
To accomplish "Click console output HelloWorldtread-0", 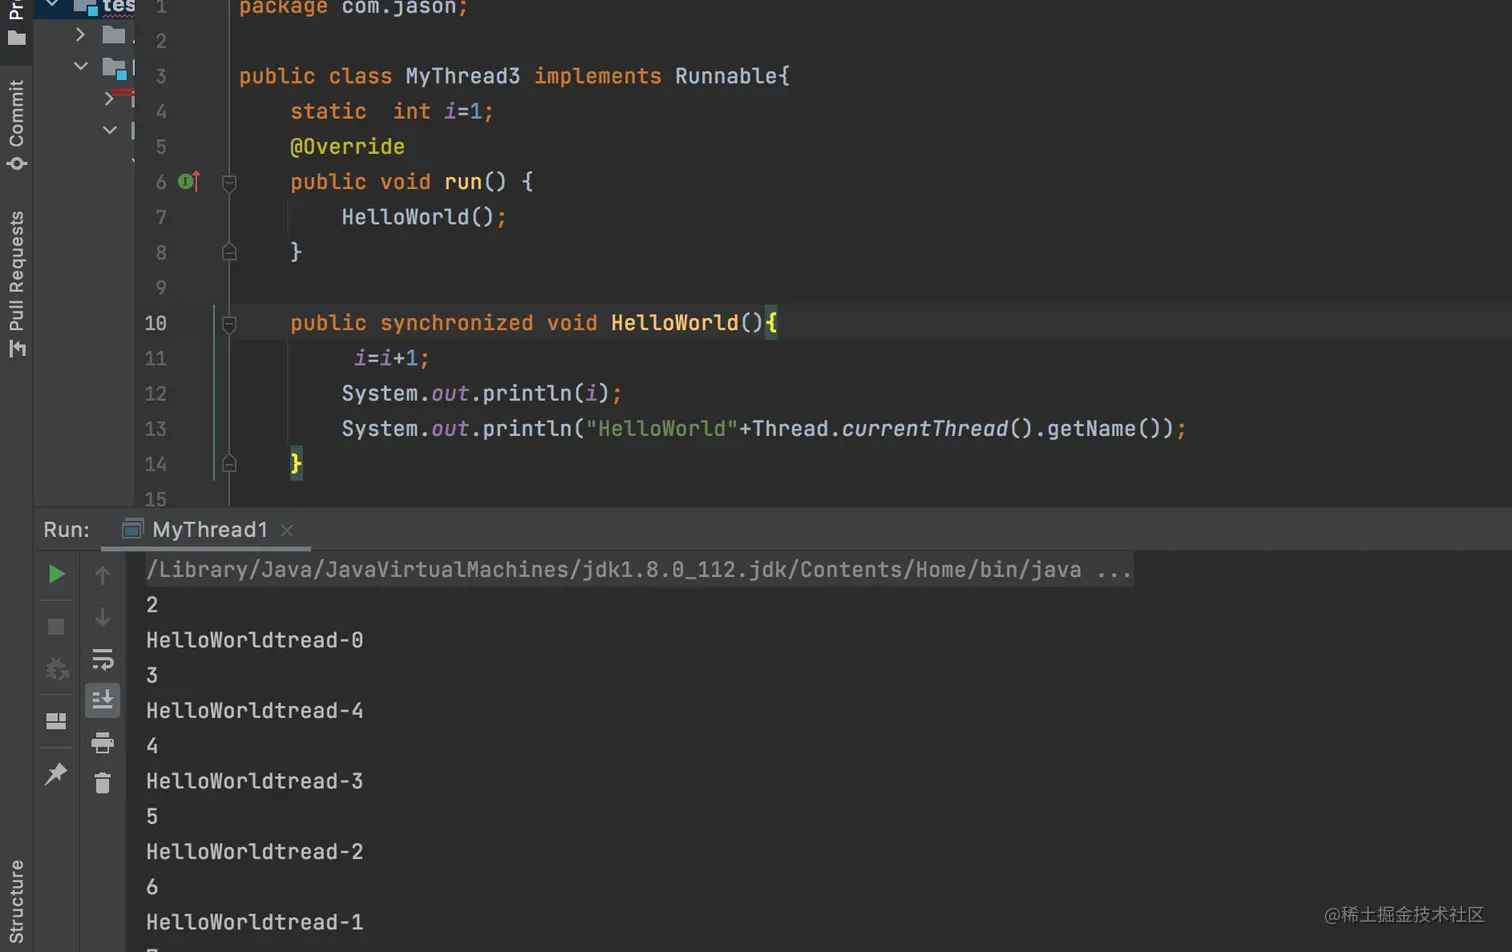I will click(254, 640).
